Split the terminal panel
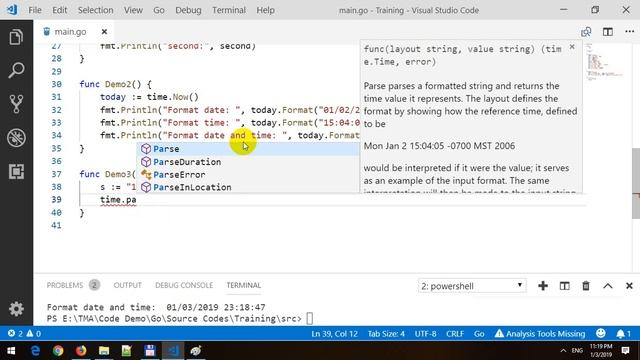640x360 pixels. point(564,286)
